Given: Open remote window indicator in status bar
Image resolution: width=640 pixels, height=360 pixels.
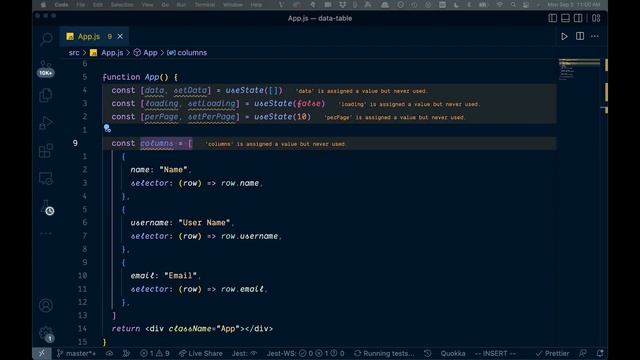Looking at the screenshot, I should (x=42, y=353).
